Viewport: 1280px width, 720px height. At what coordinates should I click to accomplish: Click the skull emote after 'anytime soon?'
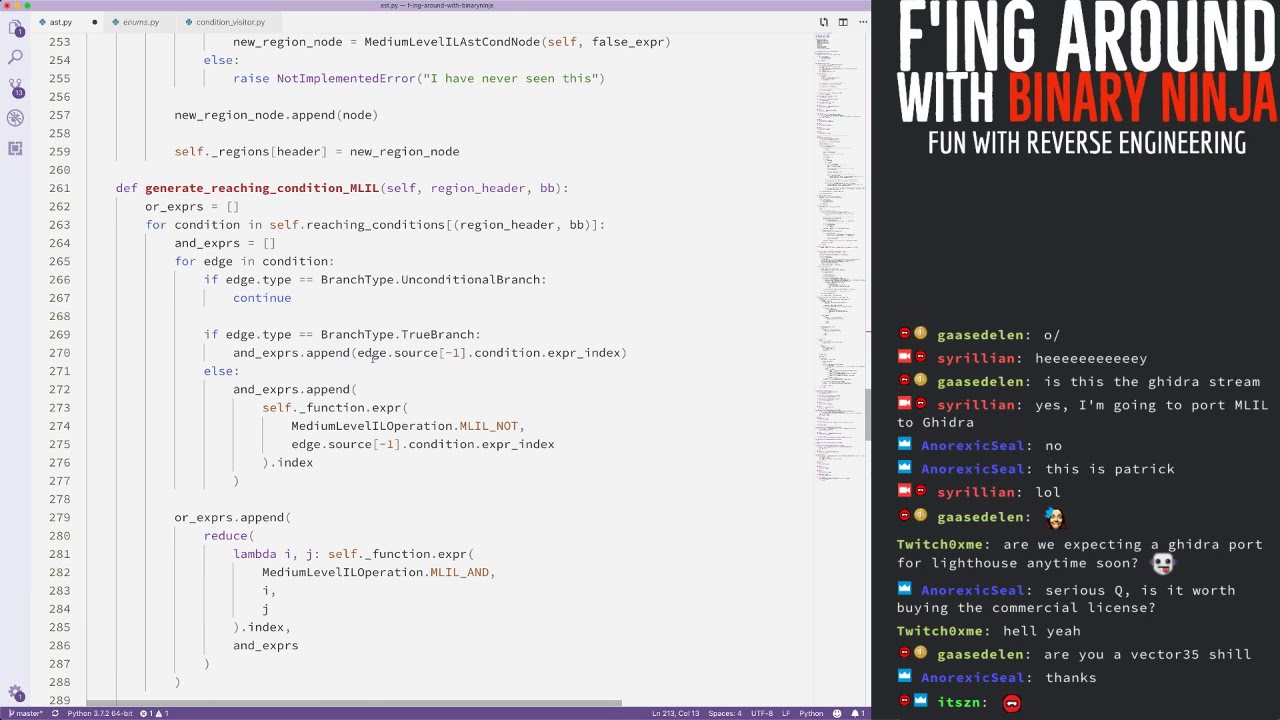point(1161,563)
